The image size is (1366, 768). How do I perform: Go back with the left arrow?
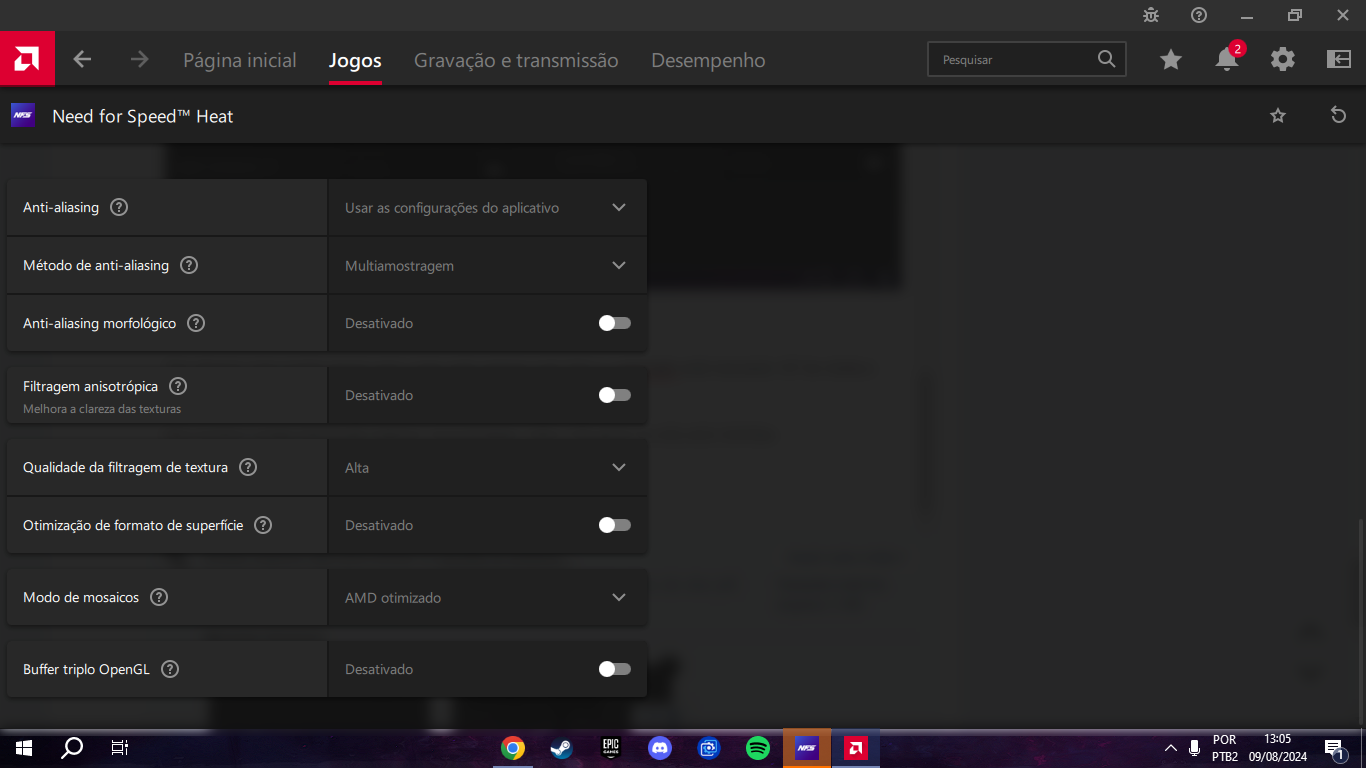pos(82,60)
